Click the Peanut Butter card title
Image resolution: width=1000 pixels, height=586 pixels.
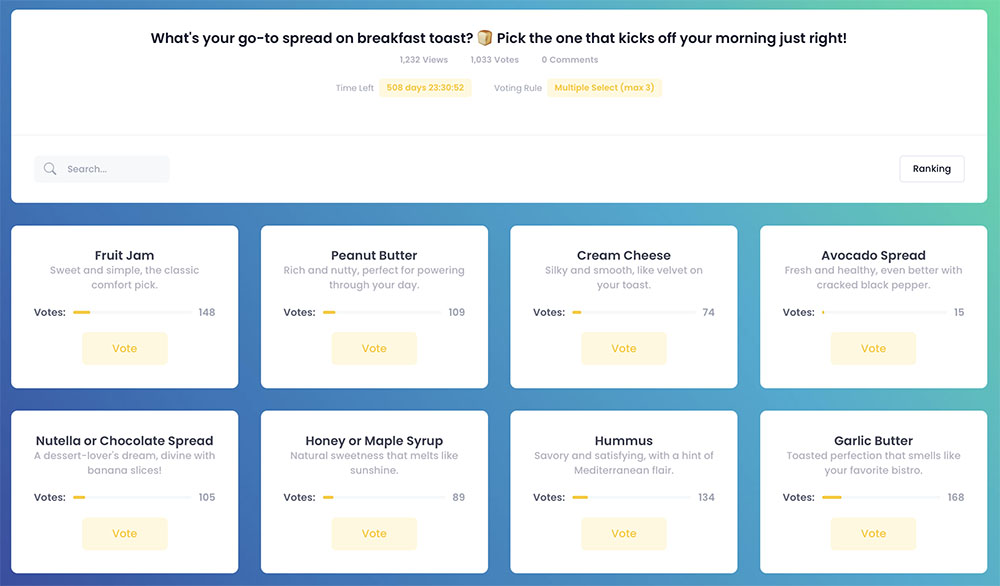[374, 255]
